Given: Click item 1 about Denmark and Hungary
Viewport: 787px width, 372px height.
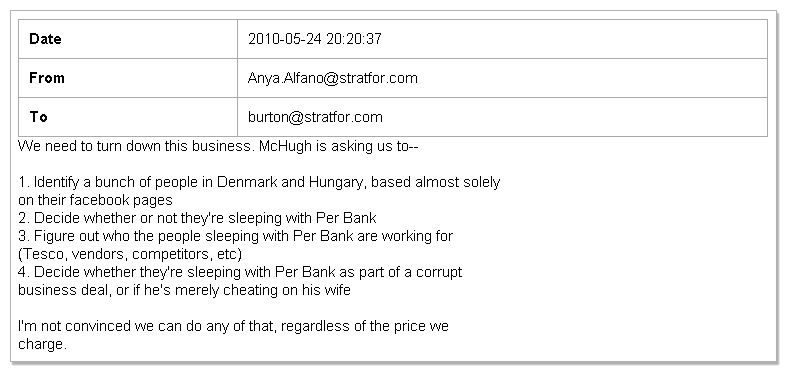Looking at the screenshot, I should pyautogui.click(x=259, y=182).
